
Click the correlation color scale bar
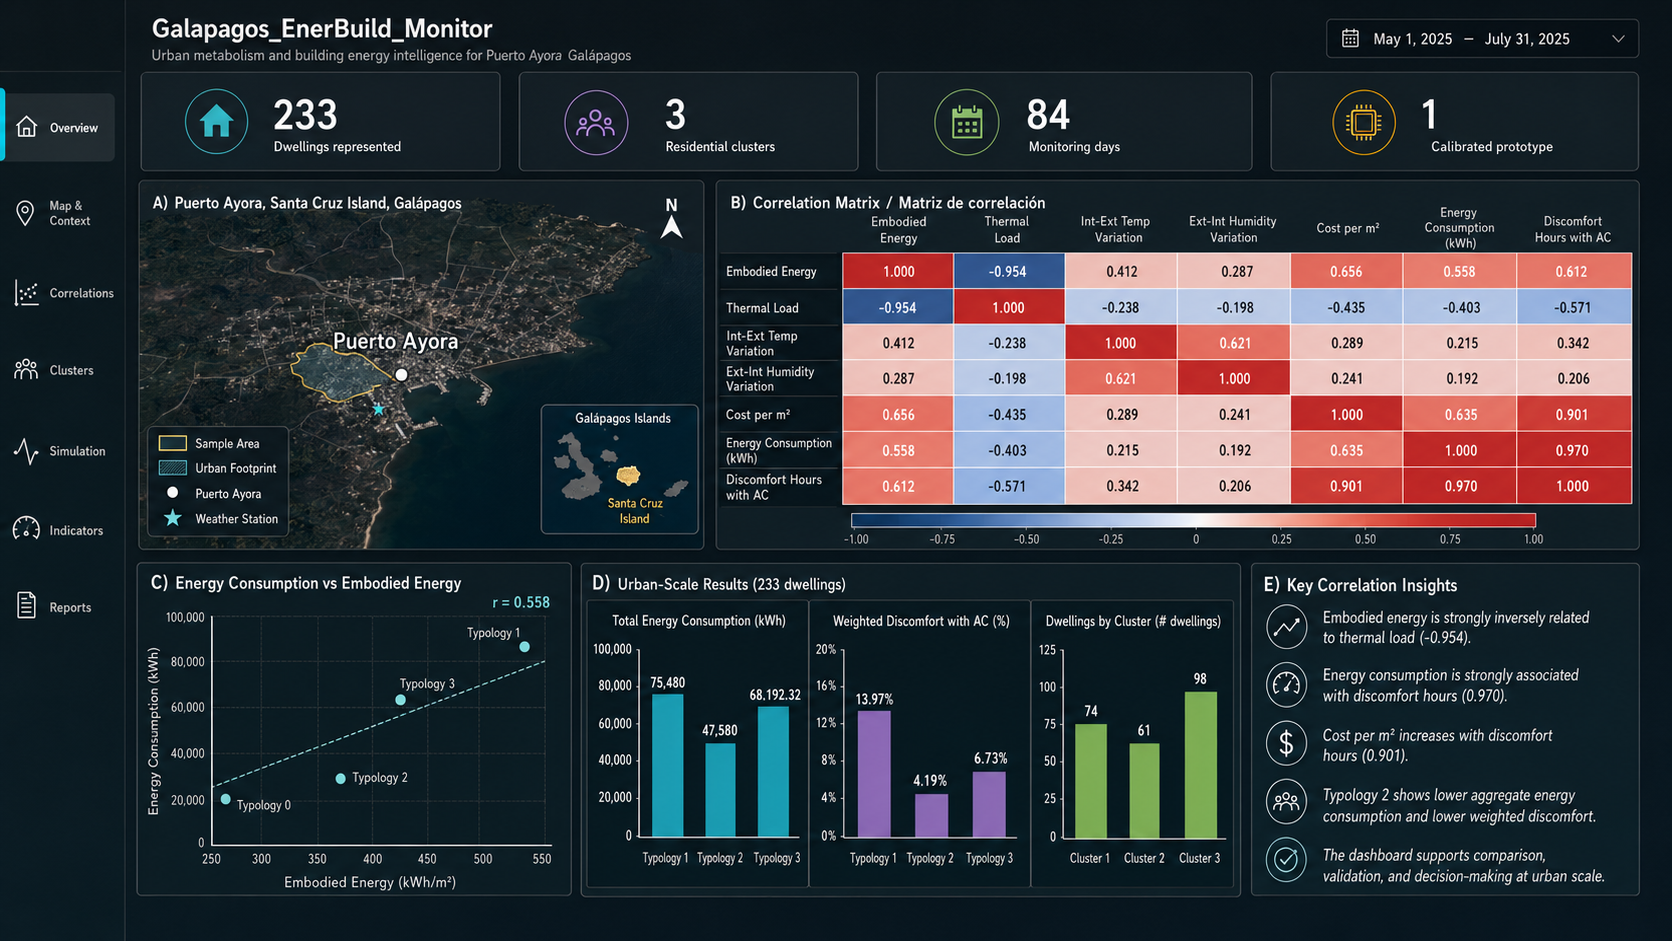tap(1193, 520)
